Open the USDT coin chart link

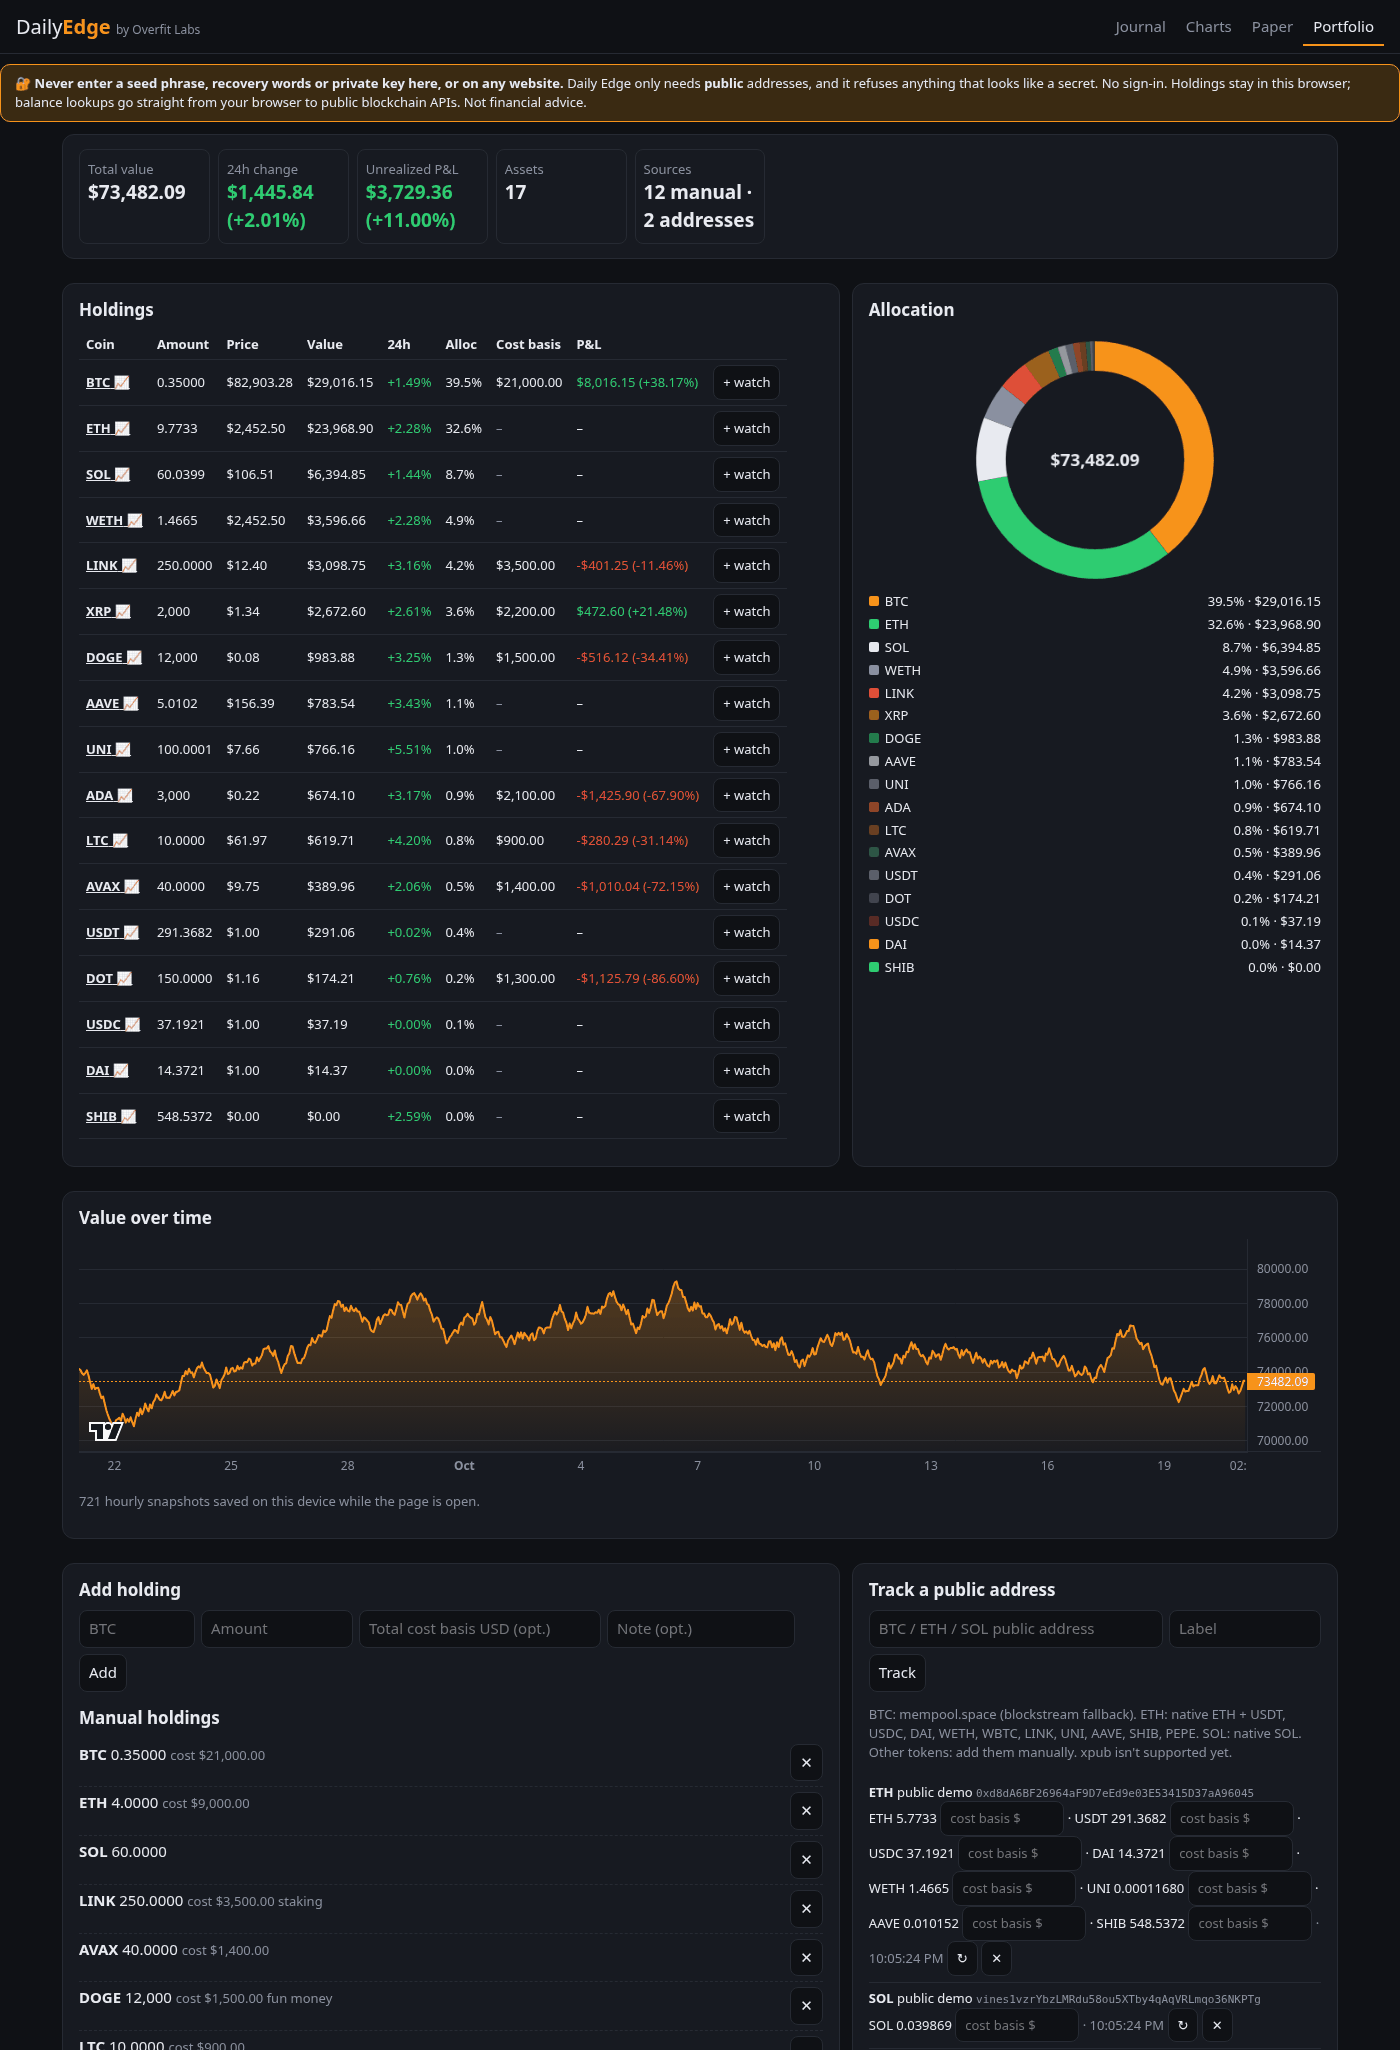[112, 933]
